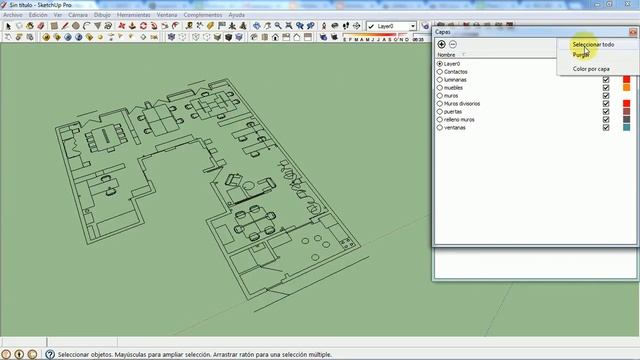Activate the Pan hand tool

(267, 26)
